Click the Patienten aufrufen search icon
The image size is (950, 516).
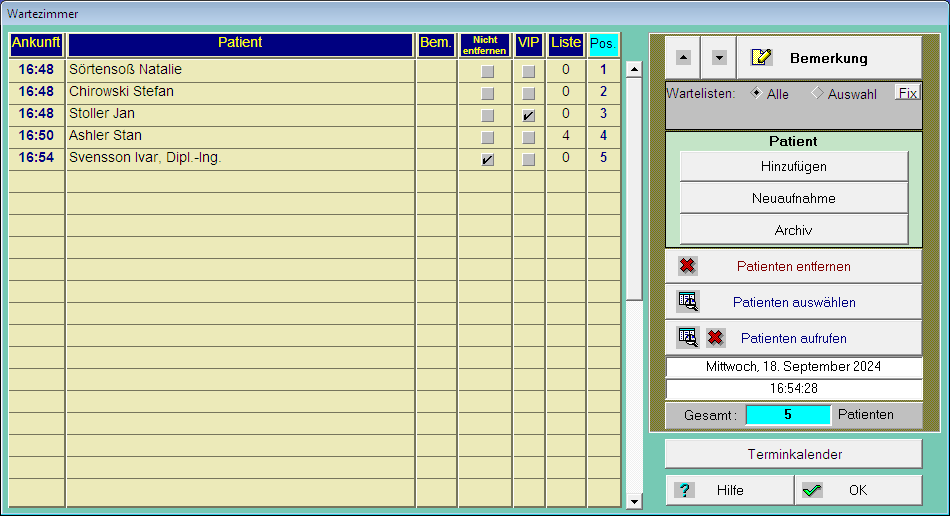(x=687, y=338)
